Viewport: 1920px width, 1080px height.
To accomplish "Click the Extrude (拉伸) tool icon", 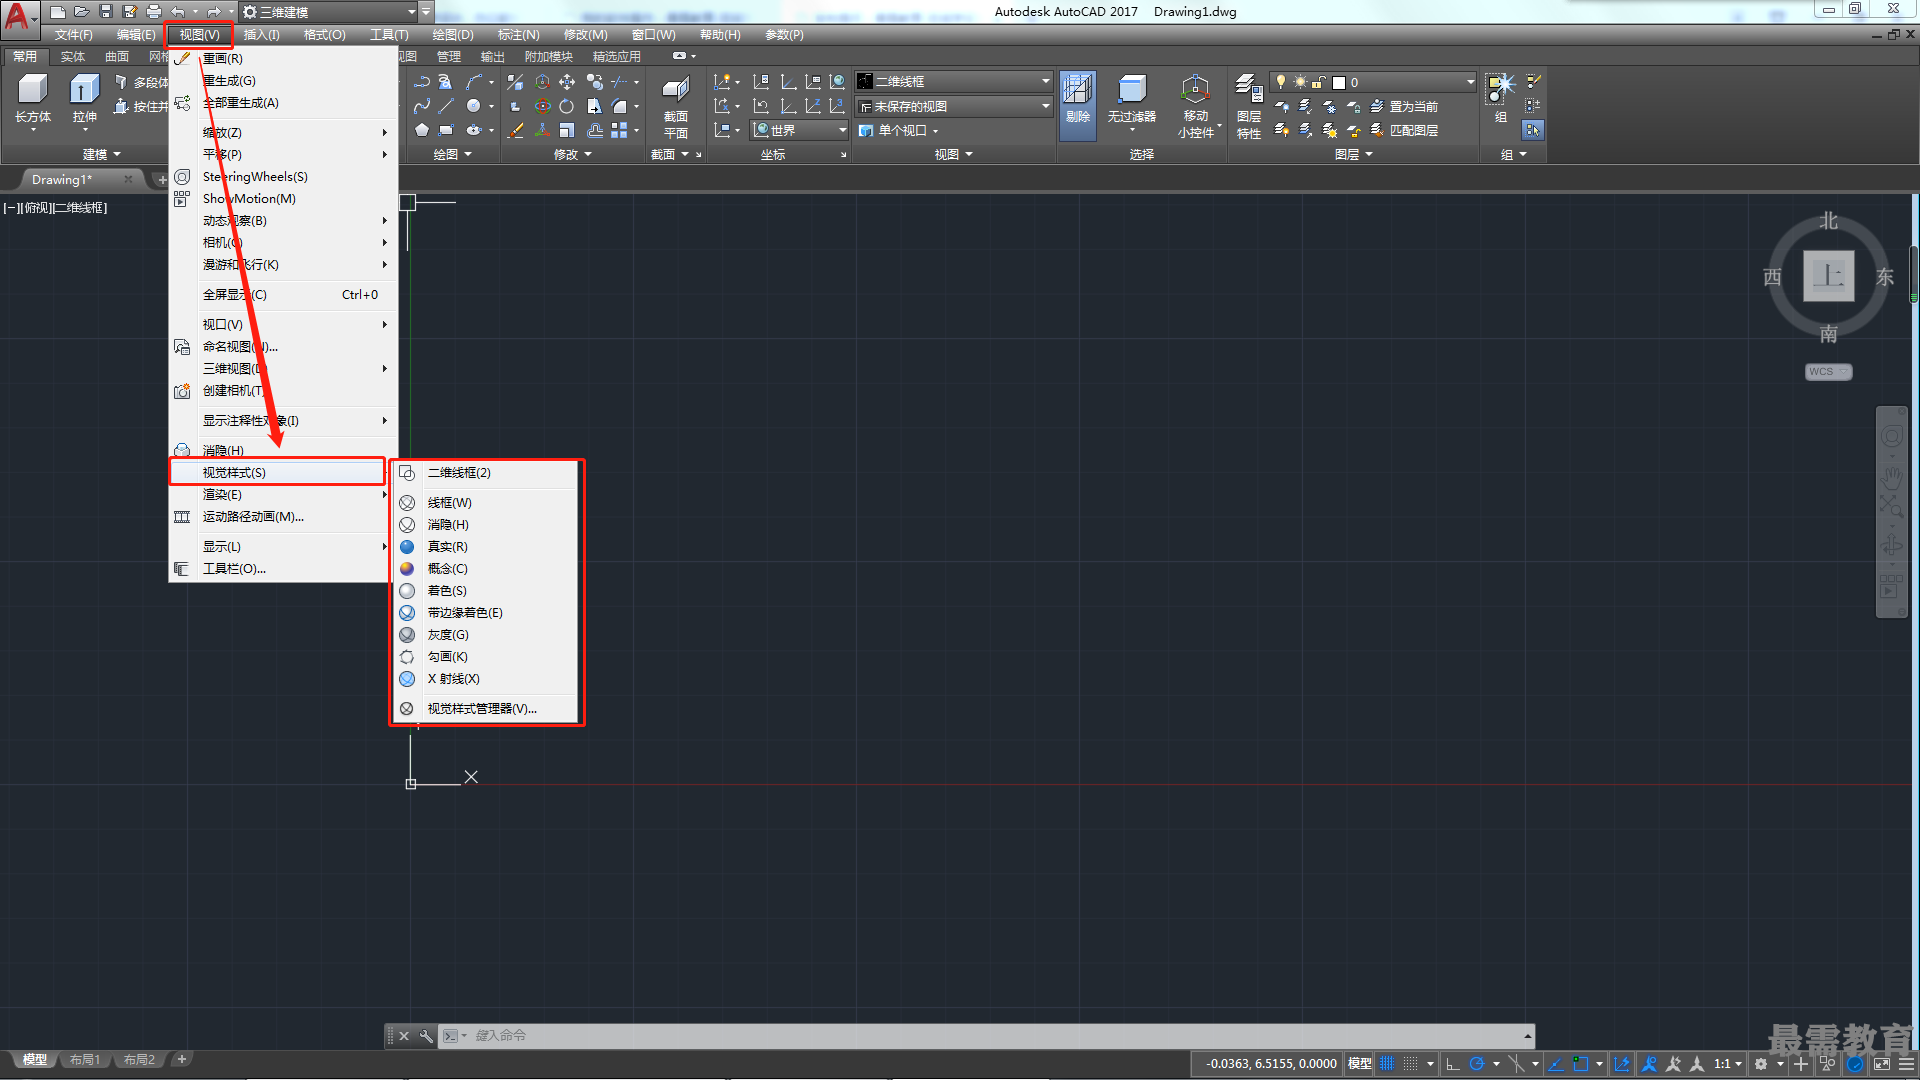I will (x=84, y=90).
